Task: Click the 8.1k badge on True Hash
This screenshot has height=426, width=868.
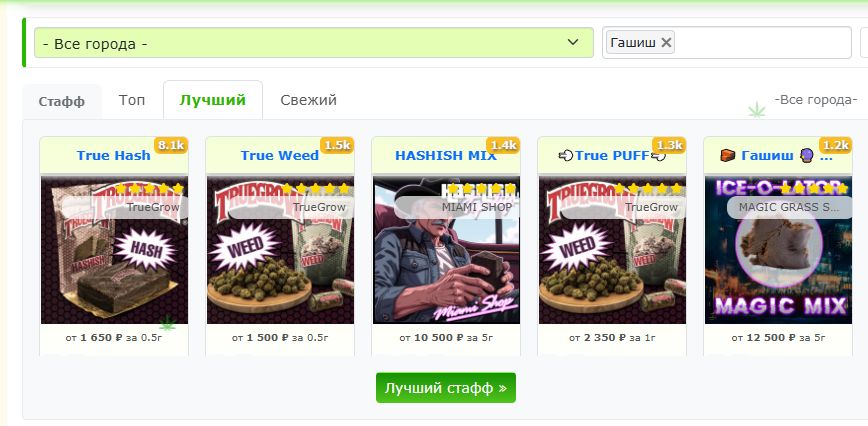Action: point(170,145)
